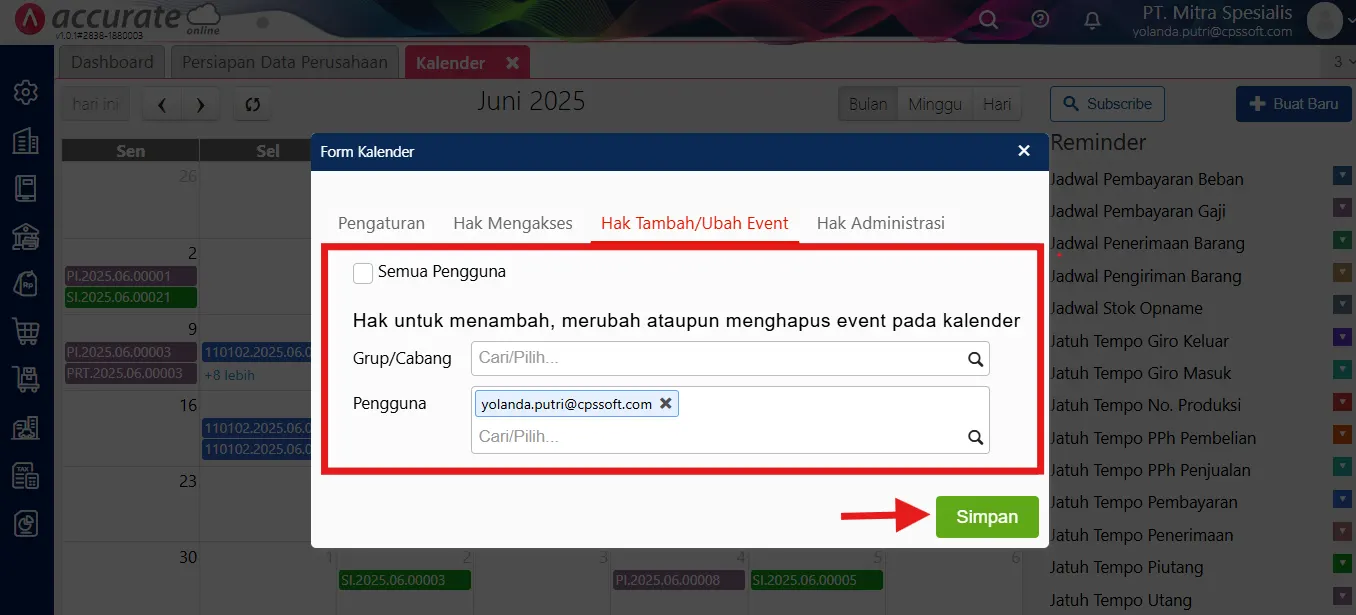Go to the Persiapan Data Perusahaan tab

point(284,61)
